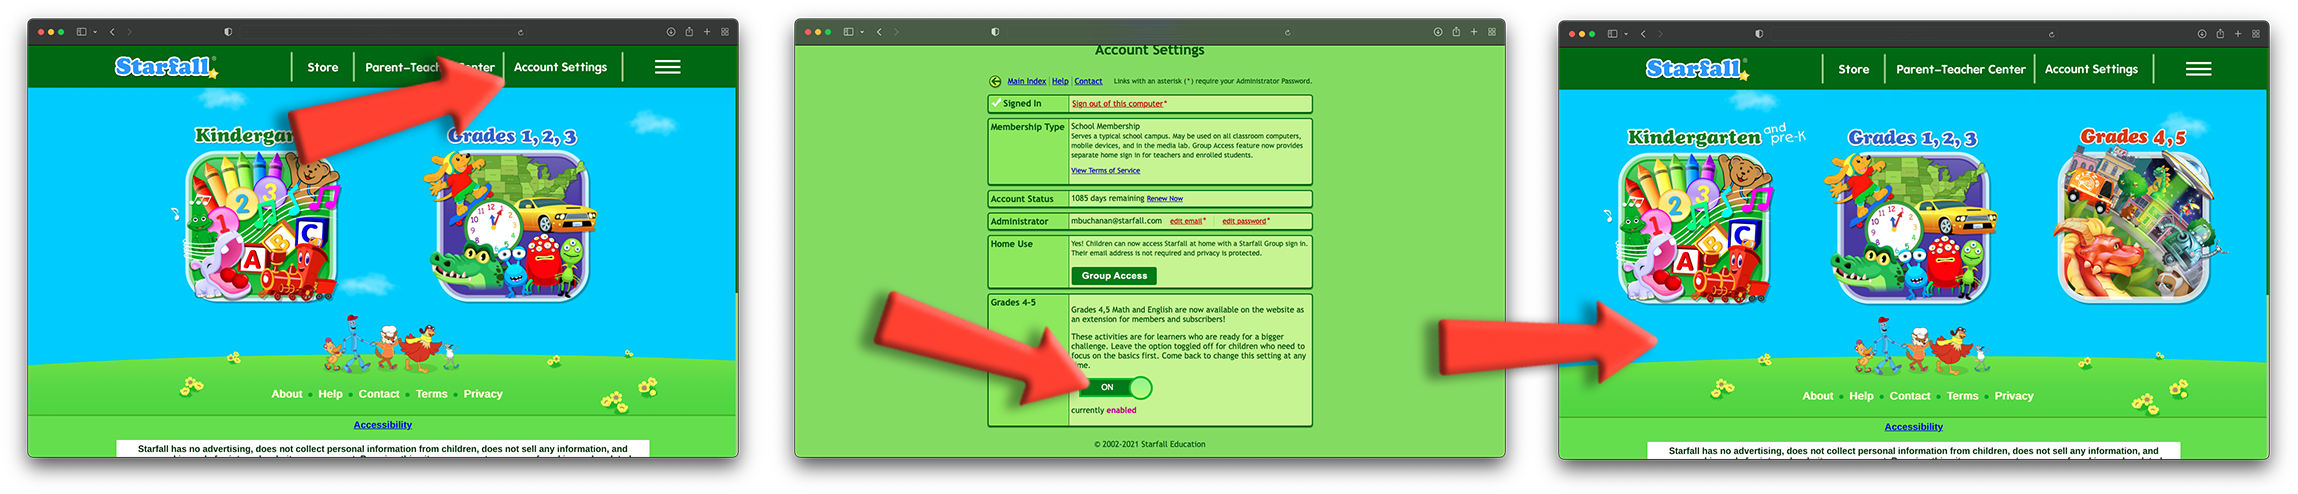
Task: Click Sign out of this computer
Action: coord(1118,104)
